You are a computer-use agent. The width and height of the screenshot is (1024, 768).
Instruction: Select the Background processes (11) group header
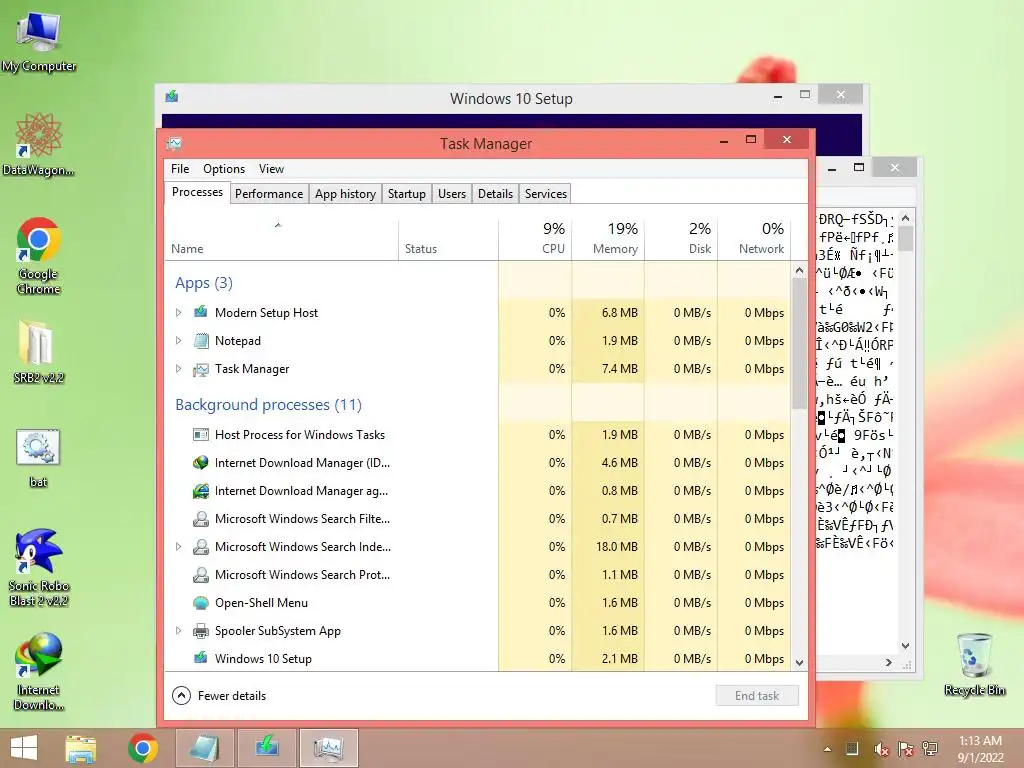click(268, 404)
